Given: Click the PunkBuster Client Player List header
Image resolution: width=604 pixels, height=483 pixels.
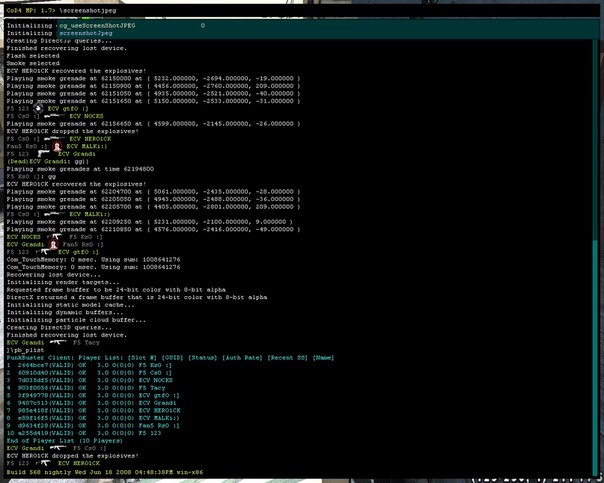Looking at the screenshot, I should (x=170, y=357).
